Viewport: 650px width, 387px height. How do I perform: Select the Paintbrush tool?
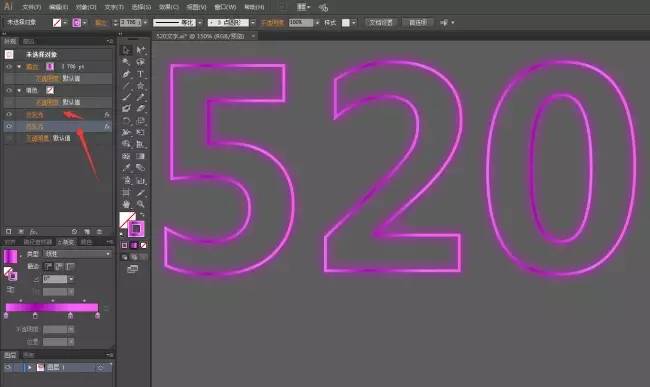(126, 97)
